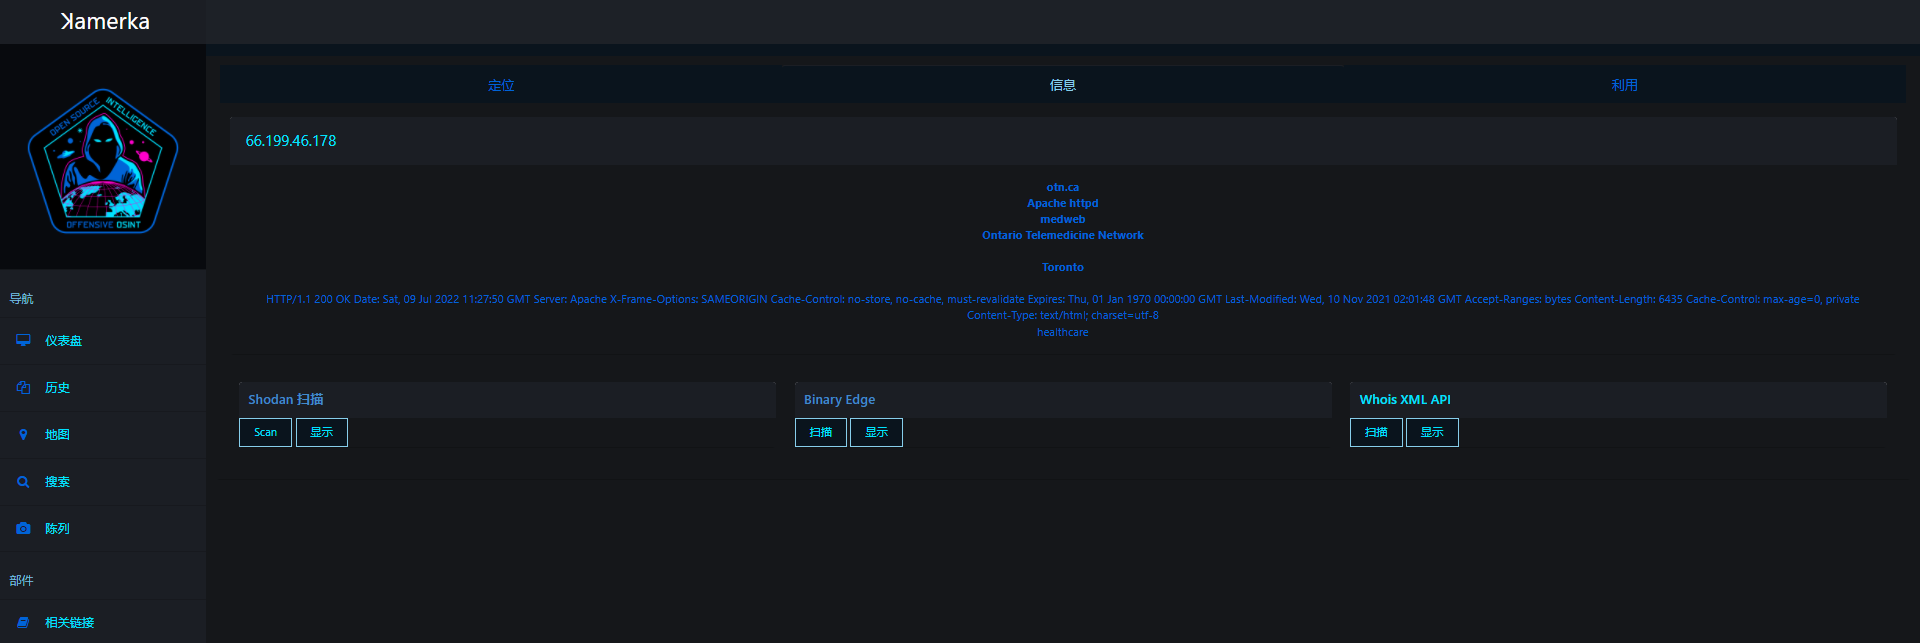Click 显示 under Binary Edge

pos(876,432)
